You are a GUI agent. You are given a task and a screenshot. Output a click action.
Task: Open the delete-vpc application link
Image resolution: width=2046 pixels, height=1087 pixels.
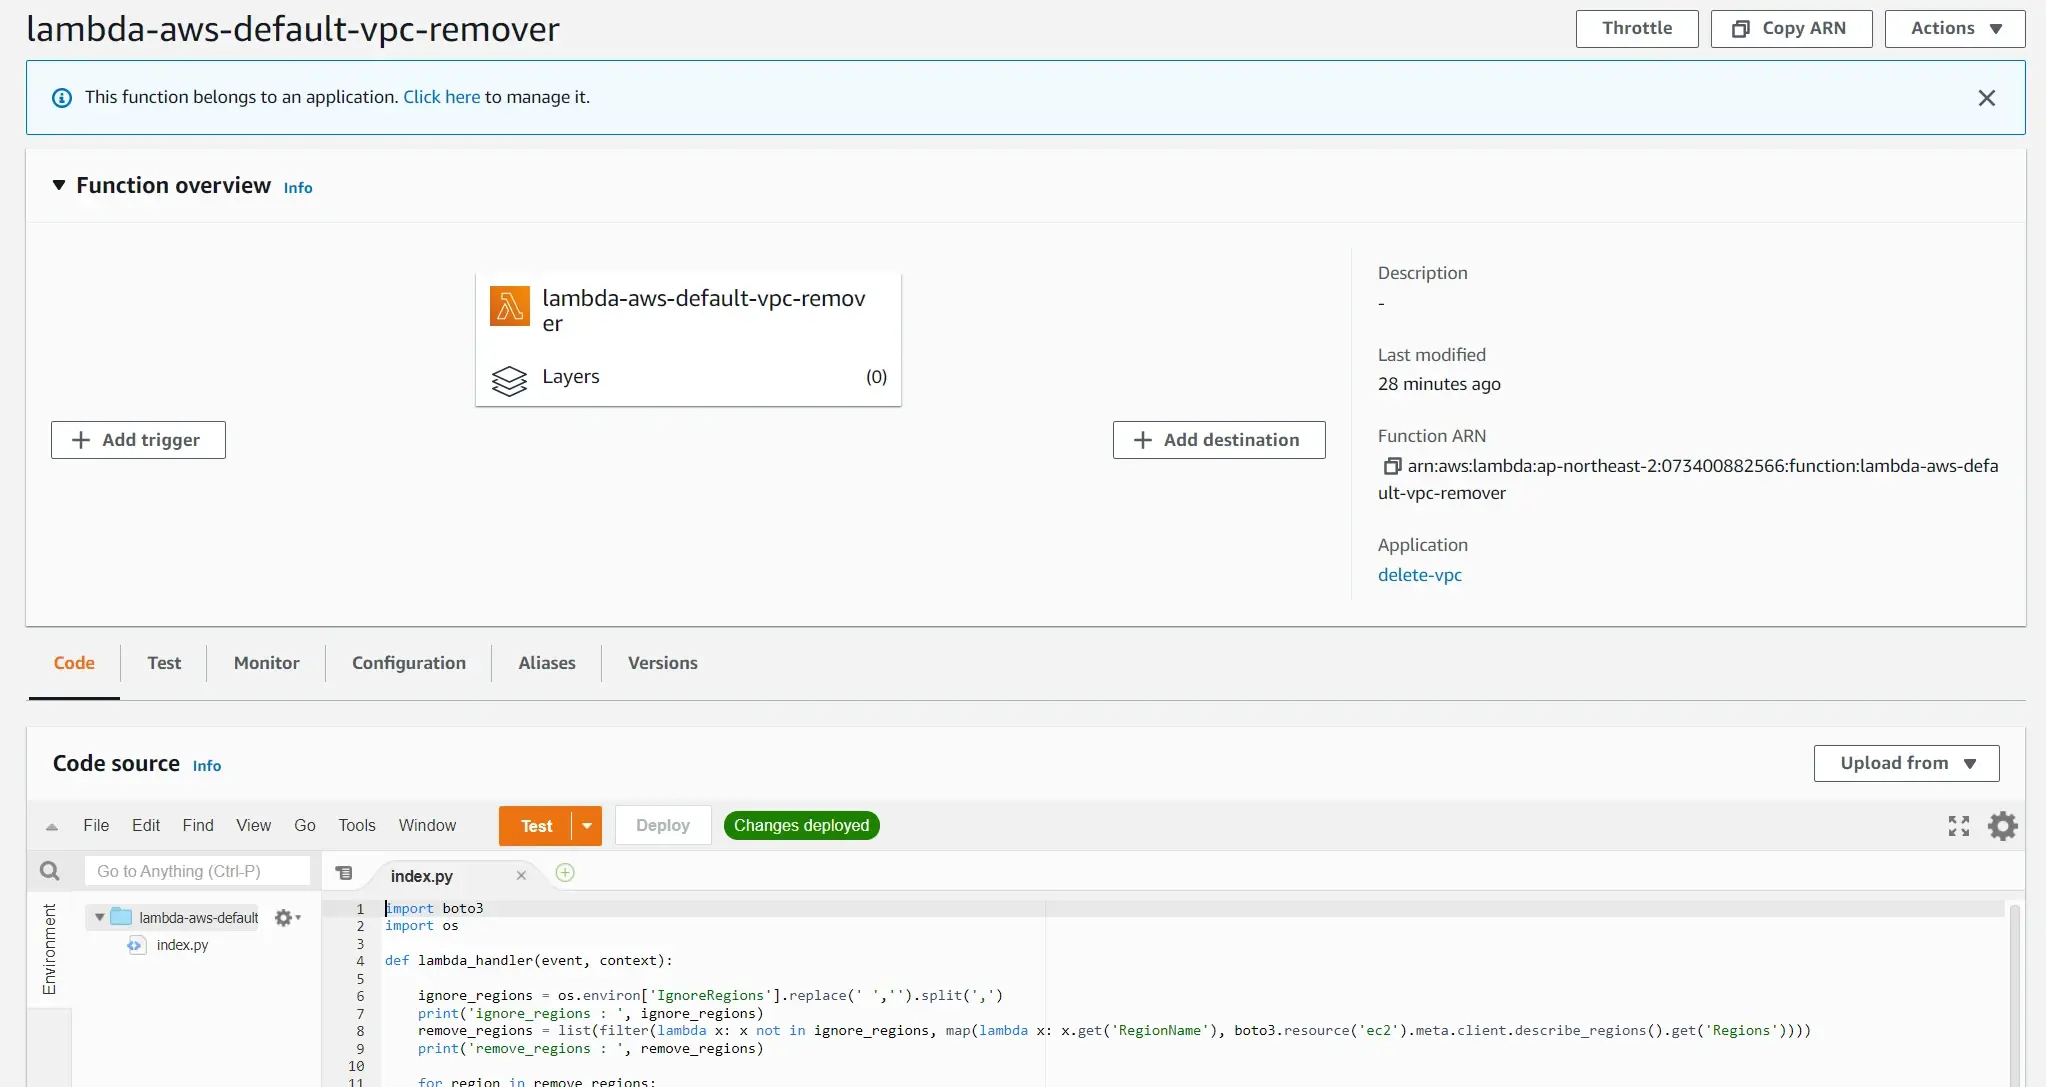pyautogui.click(x=1419, y=575)
